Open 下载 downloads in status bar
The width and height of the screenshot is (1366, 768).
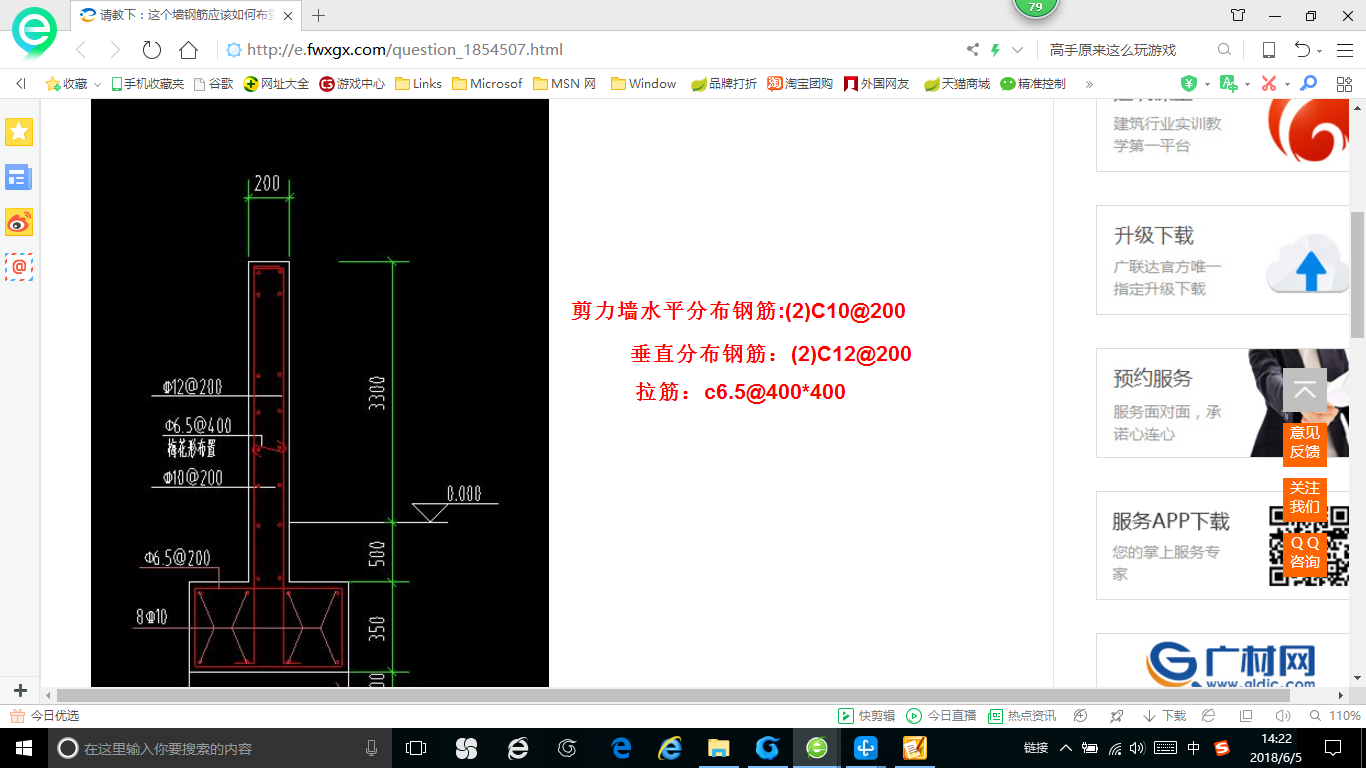tap(1164, 716)
